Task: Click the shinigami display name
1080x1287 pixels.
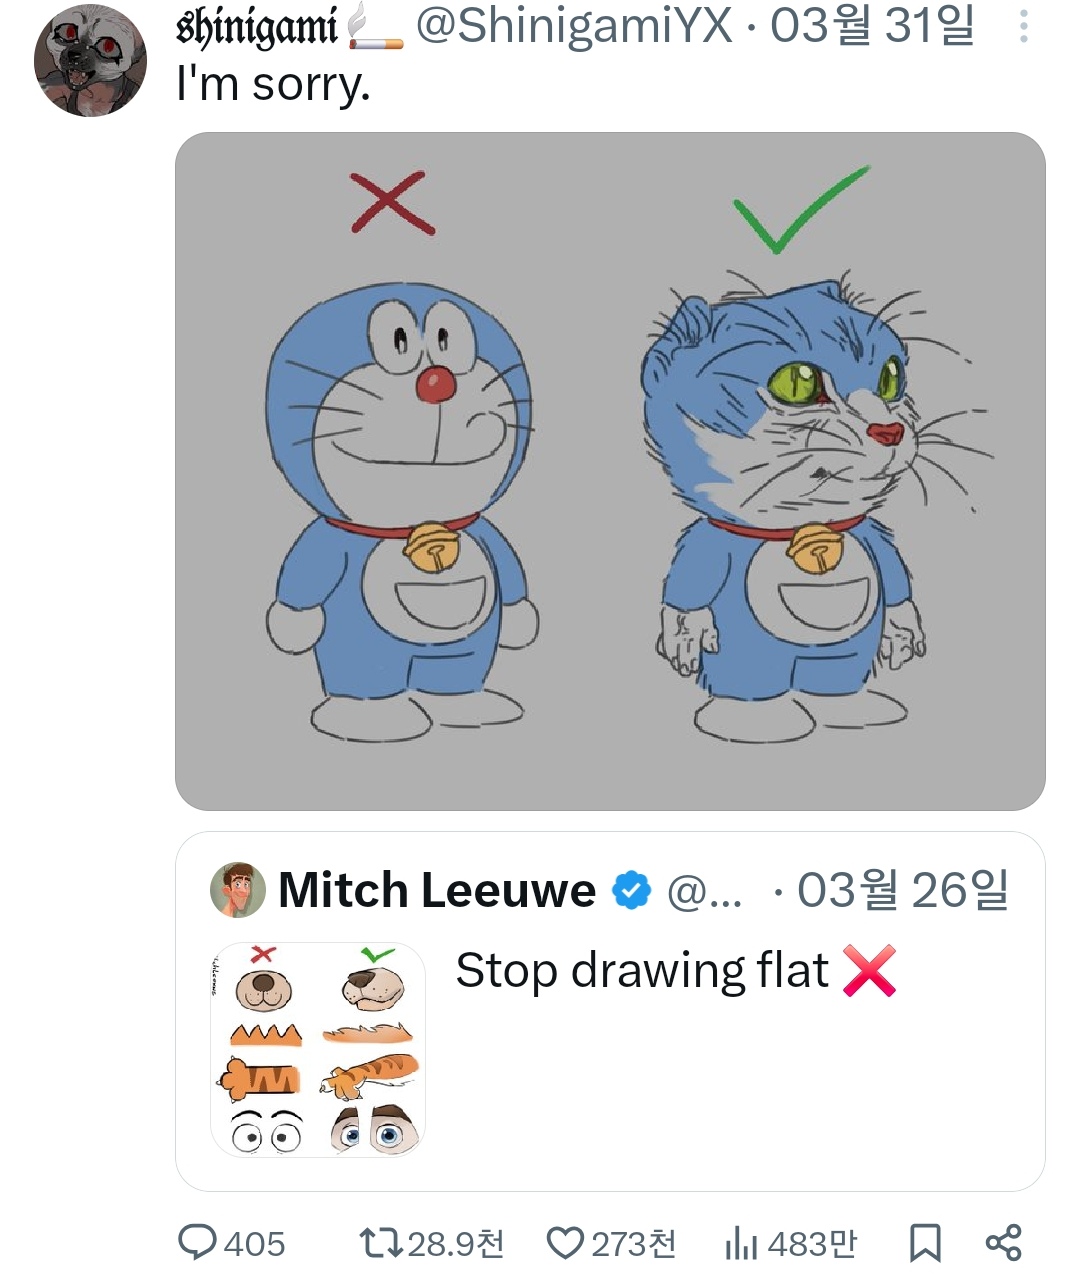Action: (257, 27)
